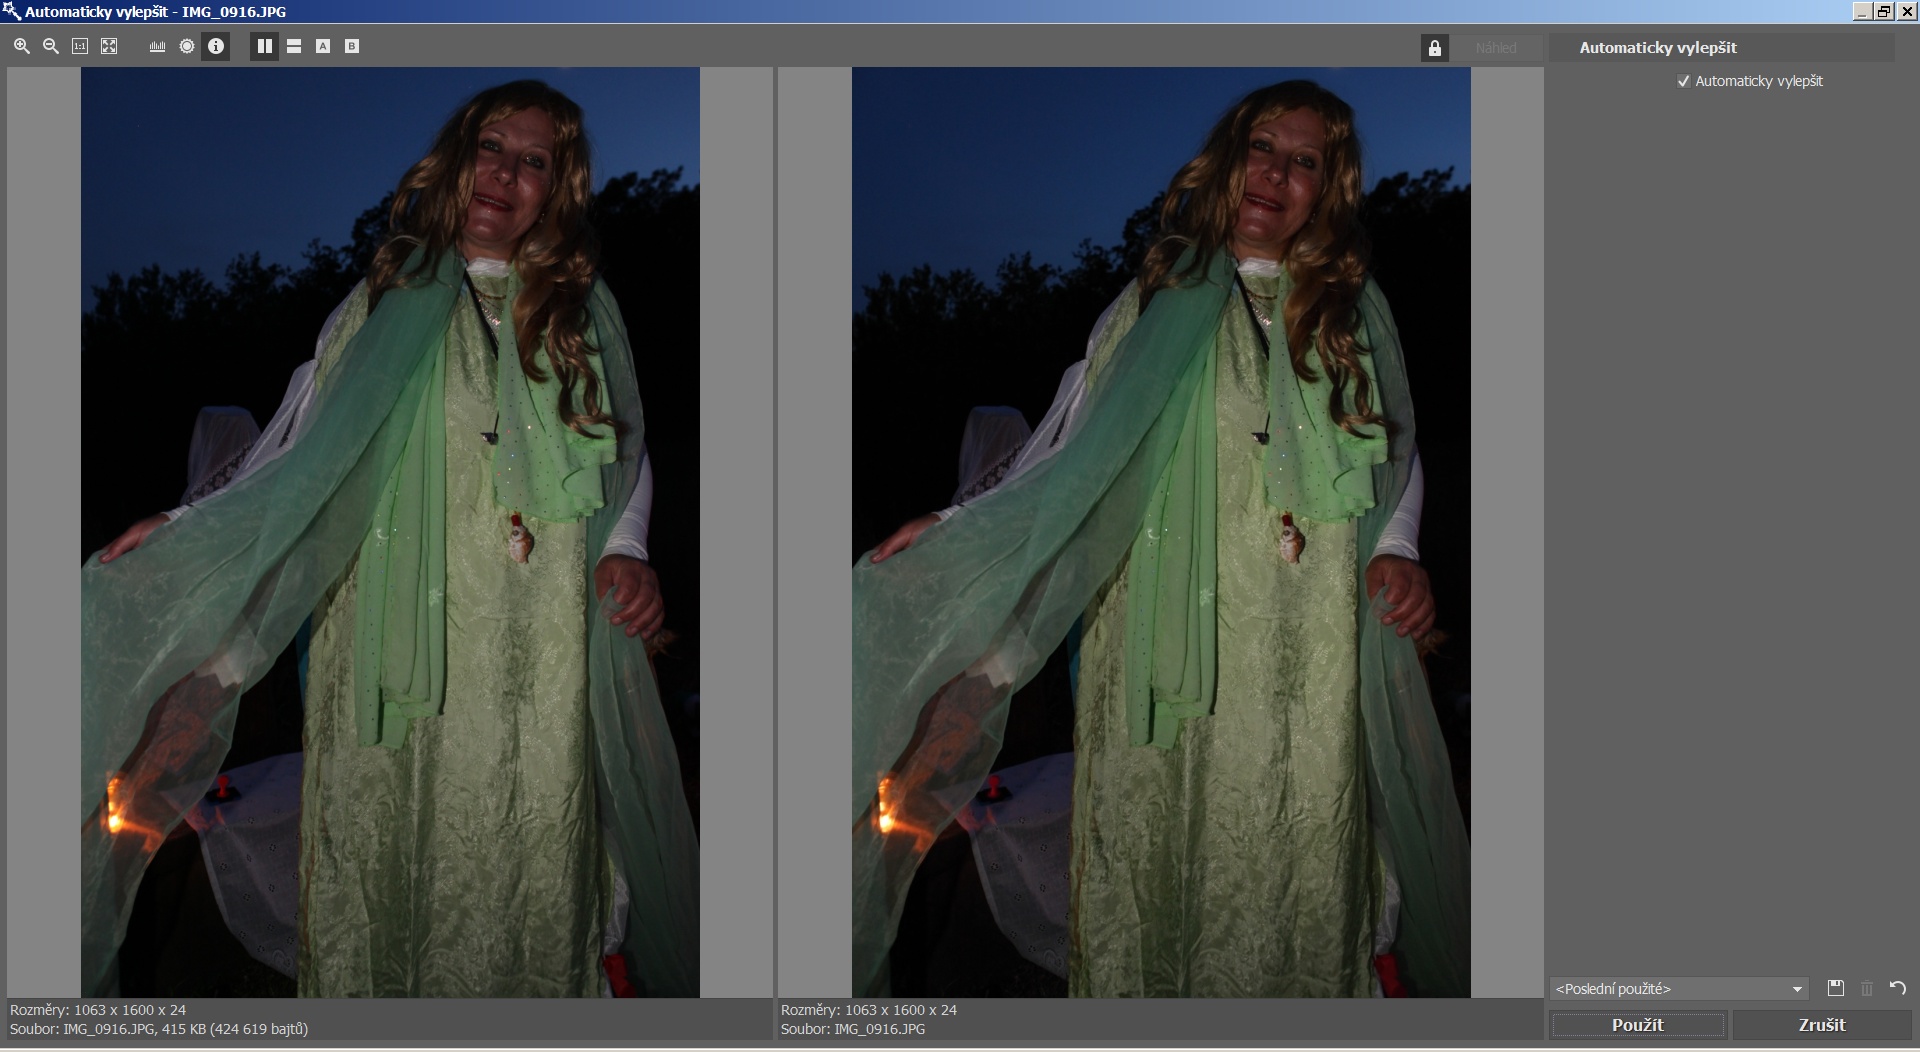Uncheck the Automaticky vylepšit checkbox
The width and height of the screenshot is (1920, 1052).
tap(1684, 81)
